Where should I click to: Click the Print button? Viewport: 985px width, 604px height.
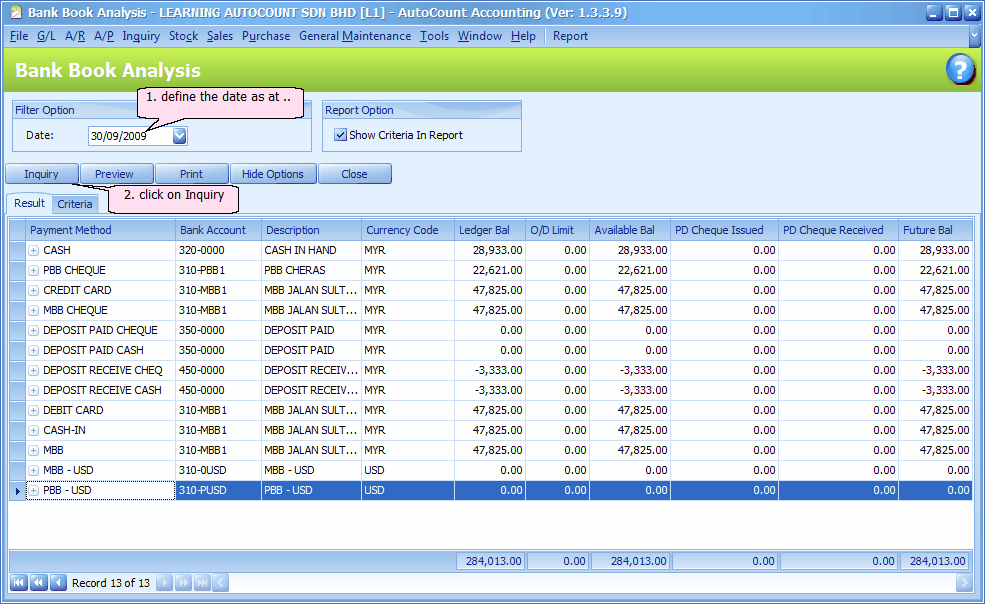(192, 173)
